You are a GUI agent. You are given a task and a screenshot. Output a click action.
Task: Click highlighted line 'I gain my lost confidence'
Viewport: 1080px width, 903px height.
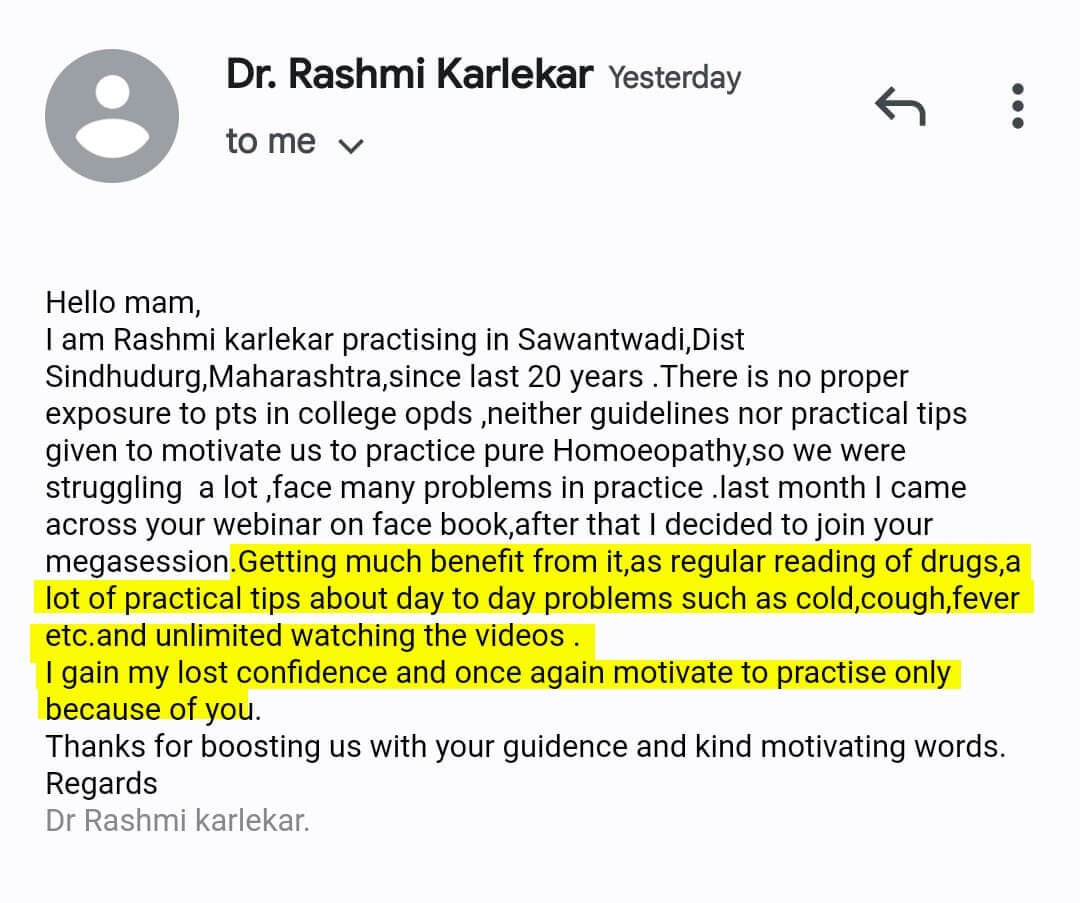click(230, 673)
